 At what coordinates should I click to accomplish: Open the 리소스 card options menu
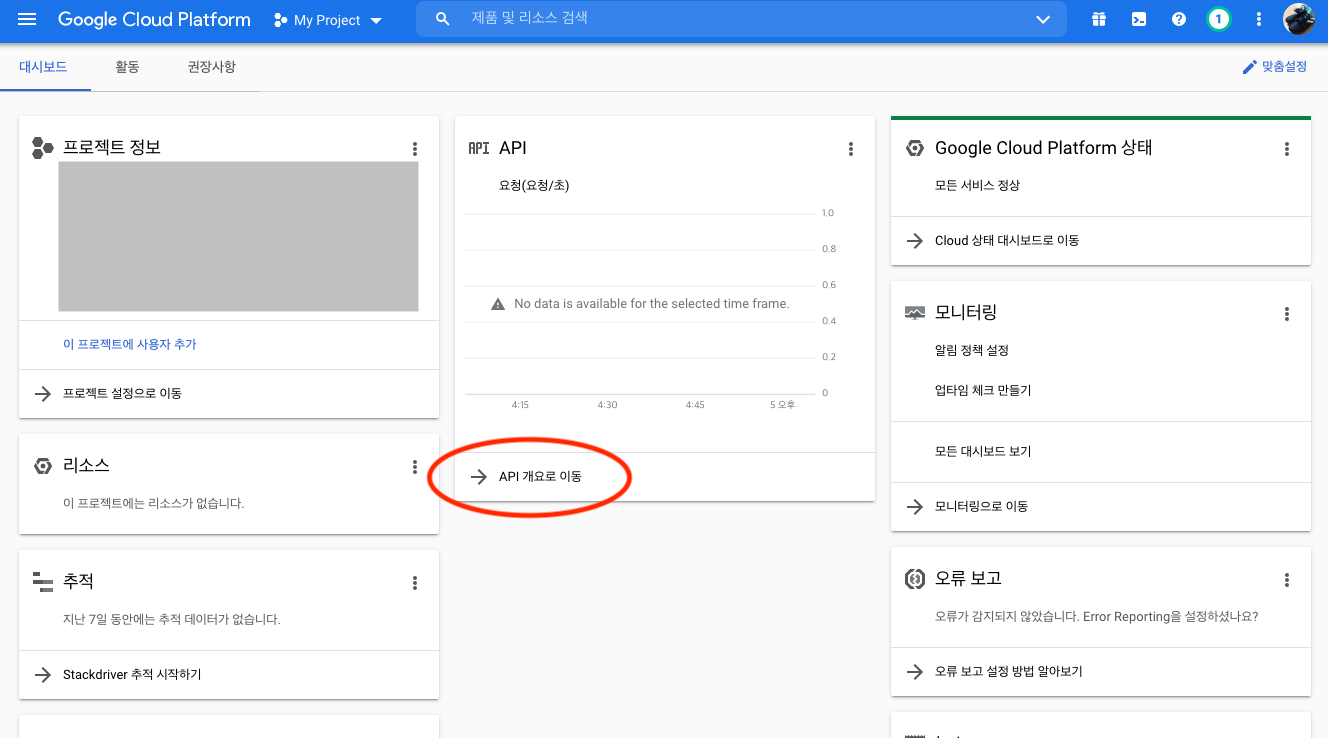[415, 467]
